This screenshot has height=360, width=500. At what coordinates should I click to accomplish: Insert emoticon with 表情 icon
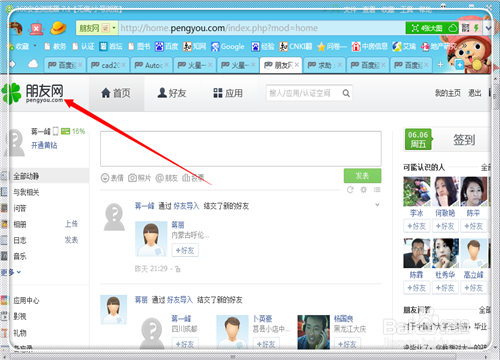(112, 178)
